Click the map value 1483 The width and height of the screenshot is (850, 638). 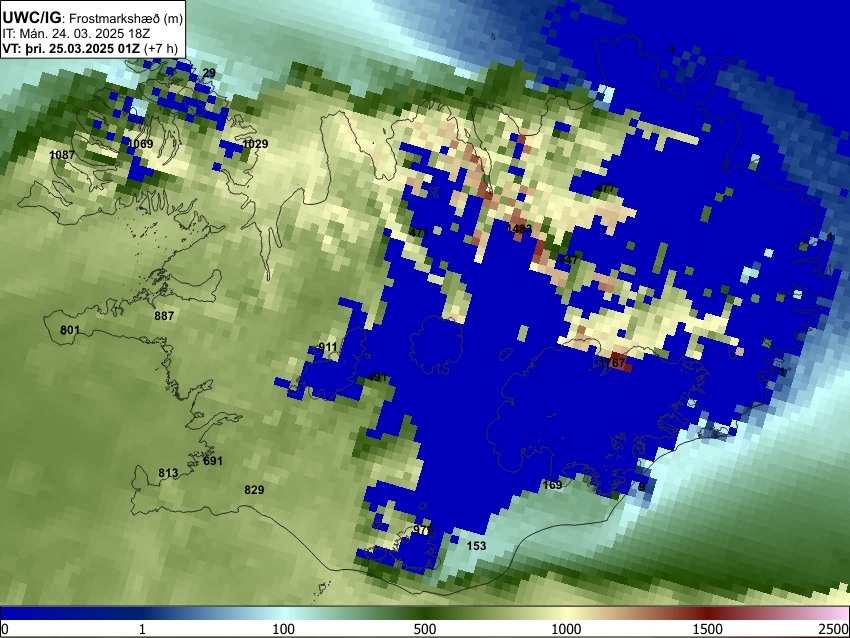519,229
